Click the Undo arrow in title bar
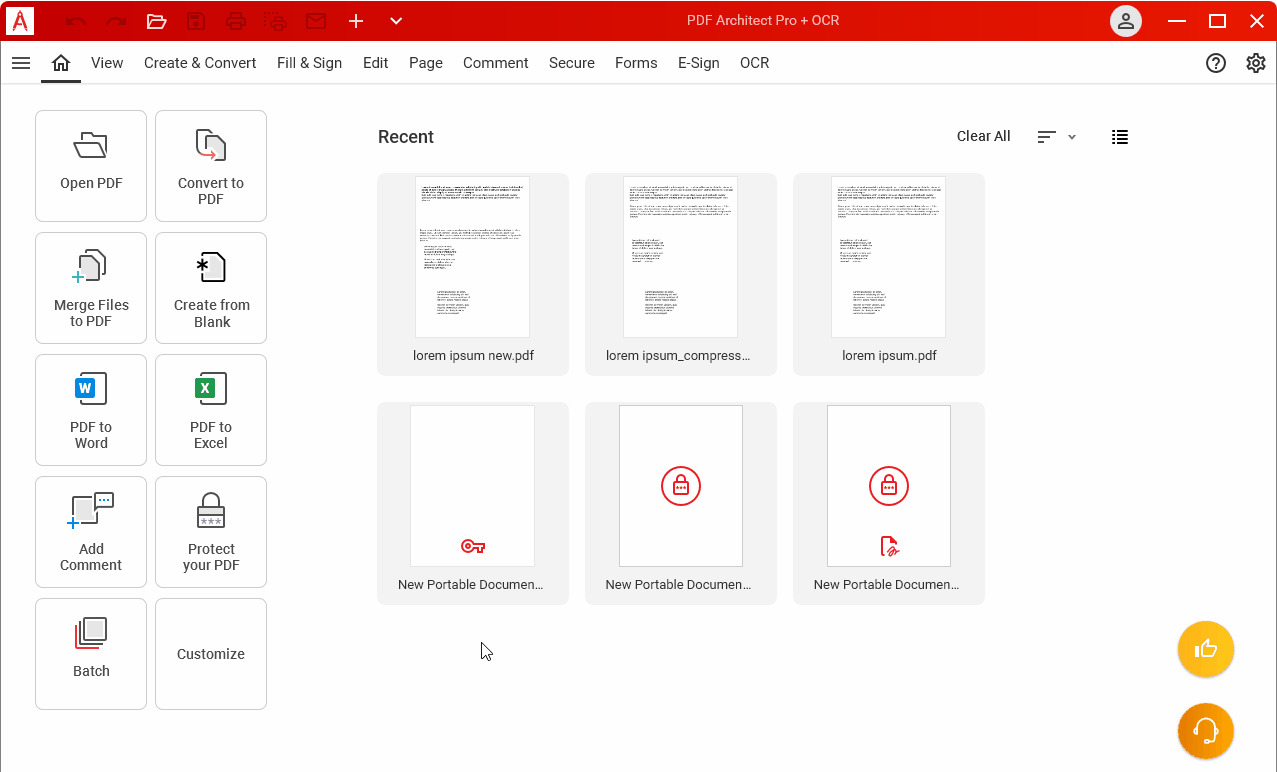 pos(76,21)
